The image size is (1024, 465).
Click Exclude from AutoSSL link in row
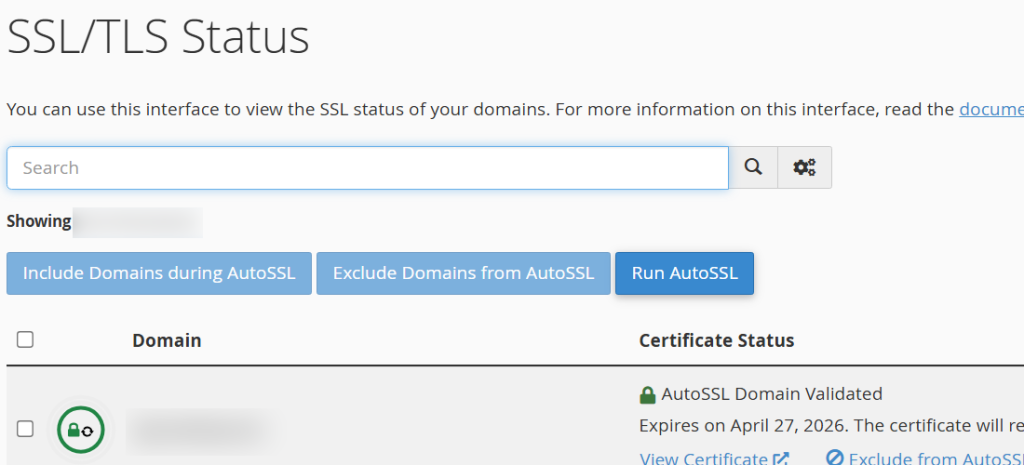pyautogui.click(x=925, y=458)
